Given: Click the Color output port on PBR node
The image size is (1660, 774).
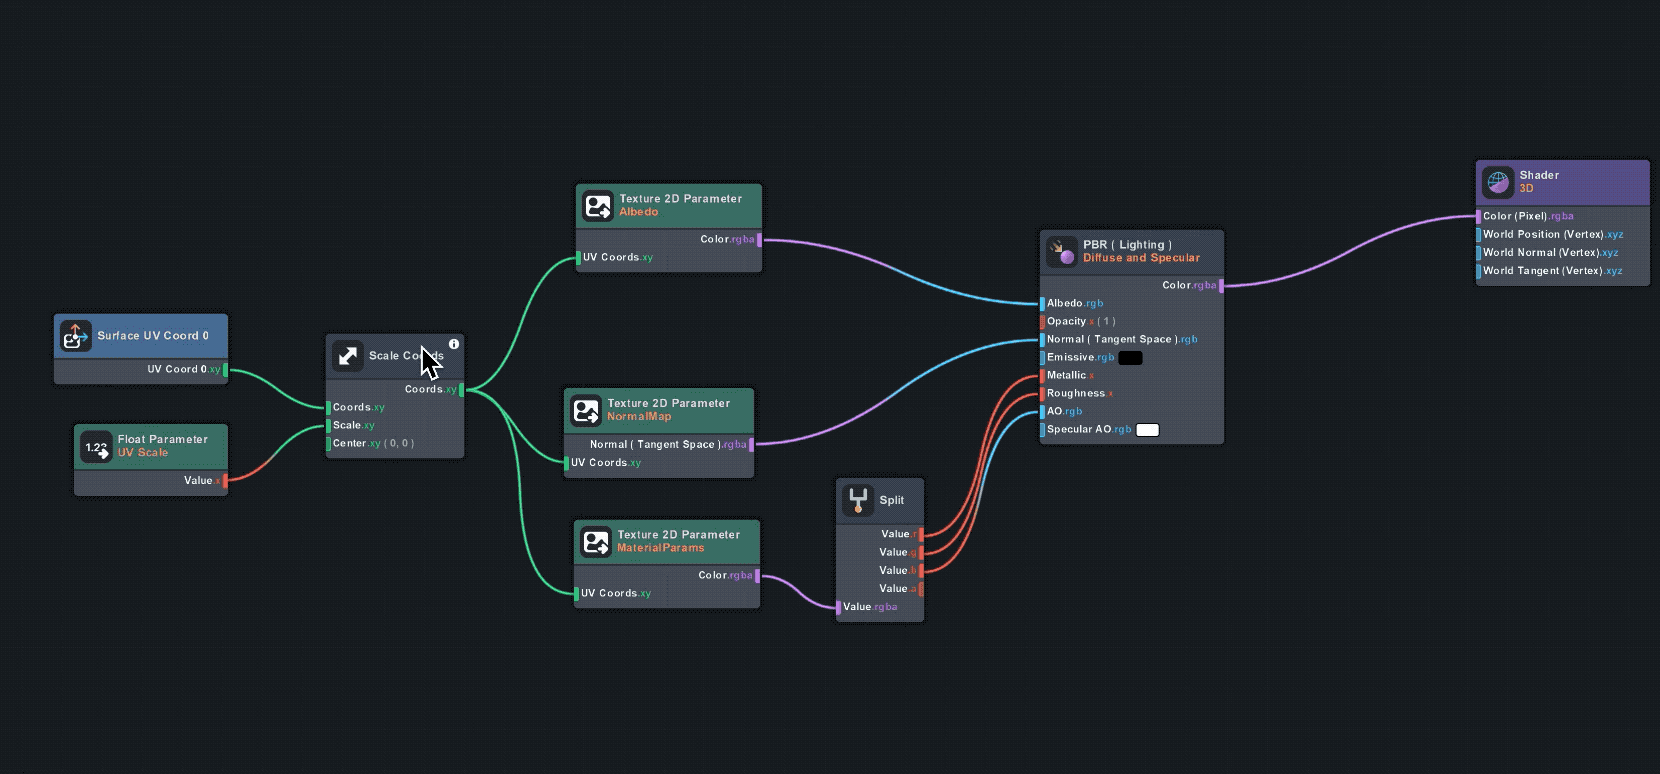Looking at the screenshot, I should (1221, 286).
